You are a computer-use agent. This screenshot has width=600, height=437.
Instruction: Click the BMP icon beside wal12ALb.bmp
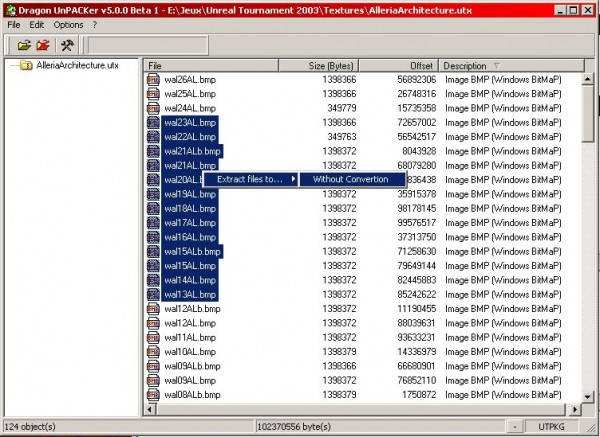153,309
